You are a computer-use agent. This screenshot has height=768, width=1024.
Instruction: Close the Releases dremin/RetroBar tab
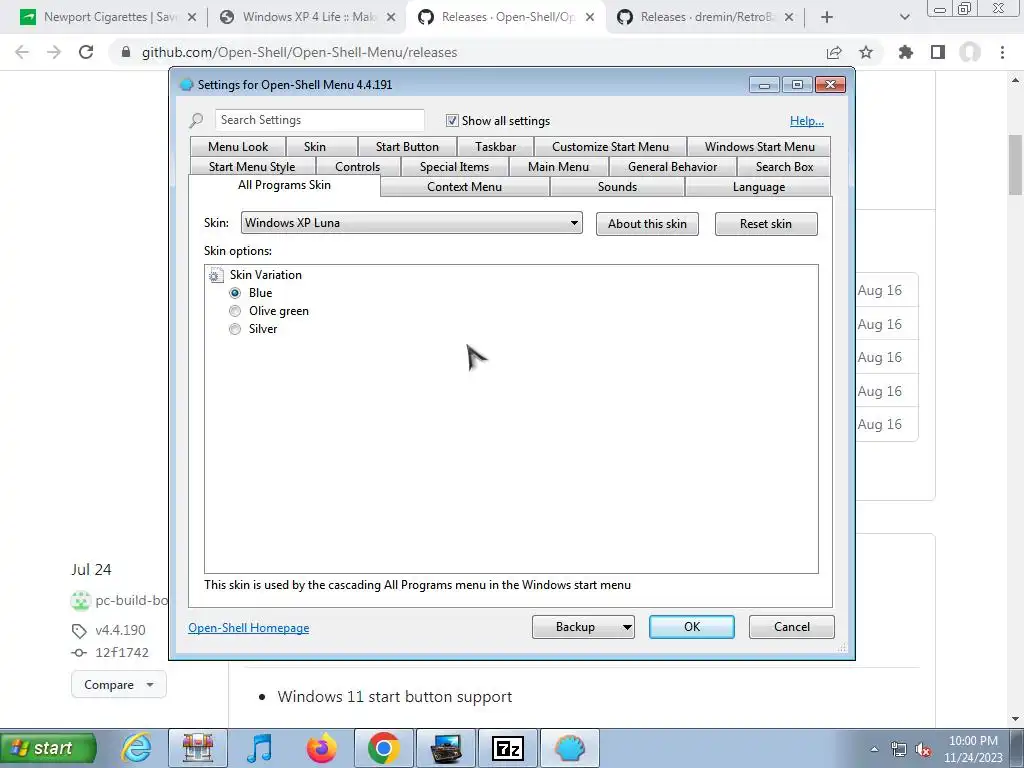pos(789,17)
